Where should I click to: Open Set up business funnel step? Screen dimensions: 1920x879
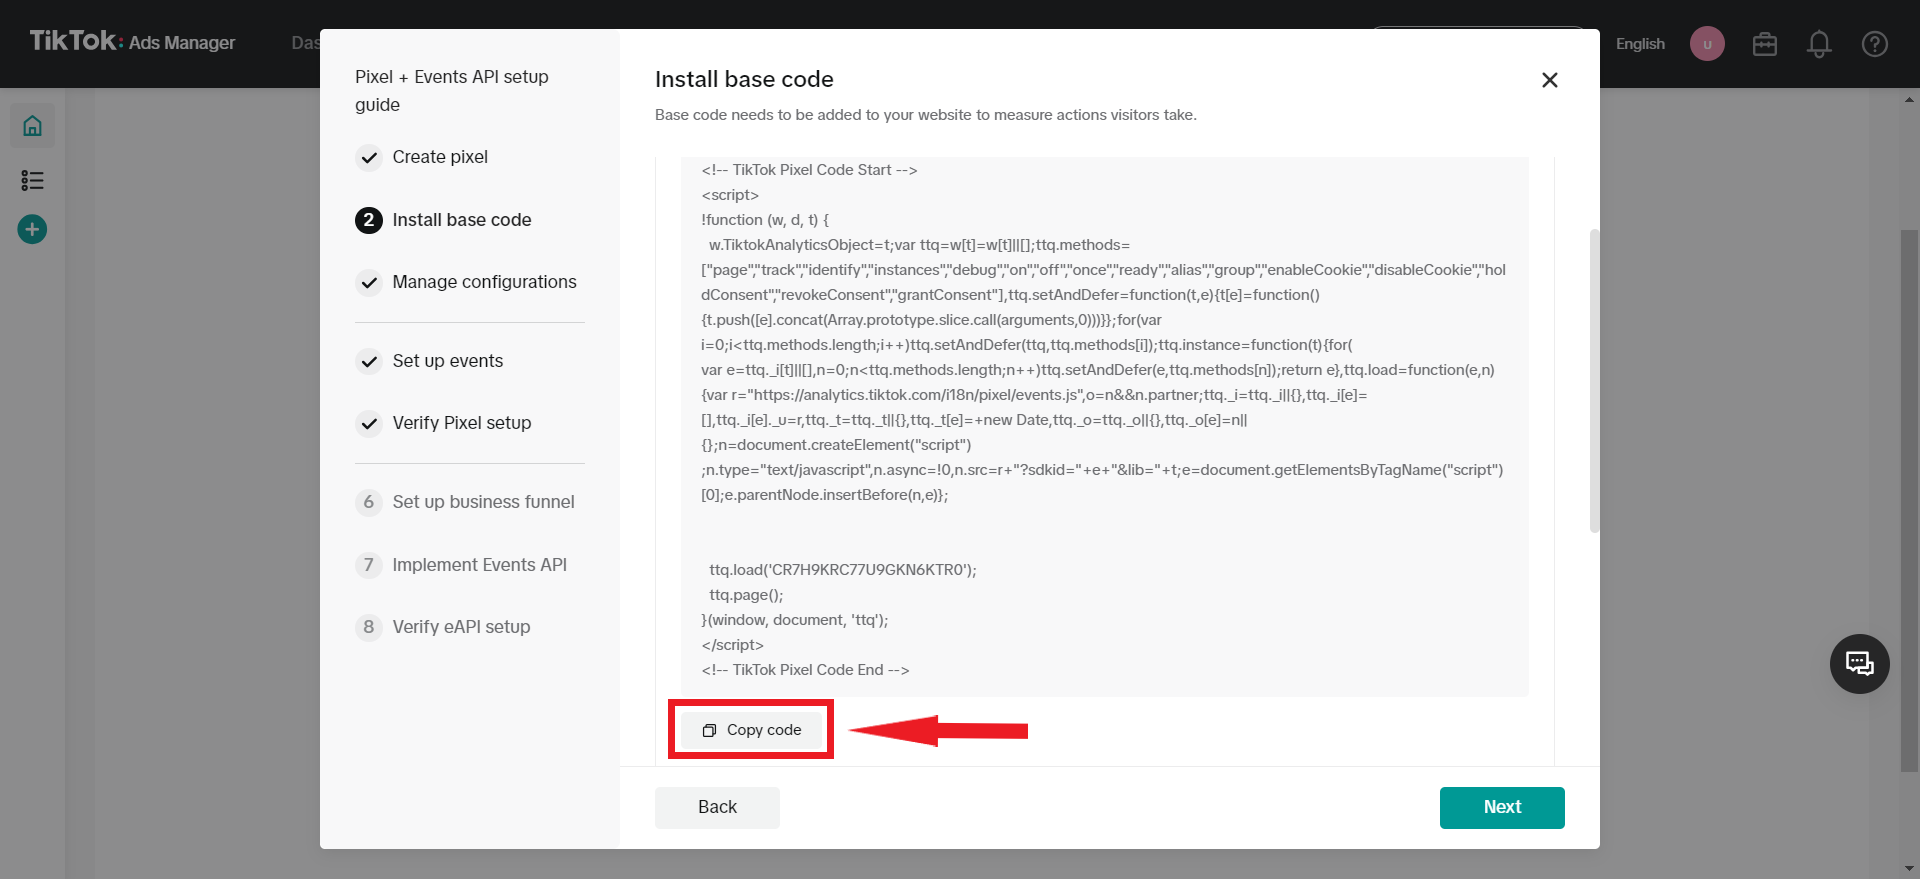pyautogui.click(x=466, y=502)
